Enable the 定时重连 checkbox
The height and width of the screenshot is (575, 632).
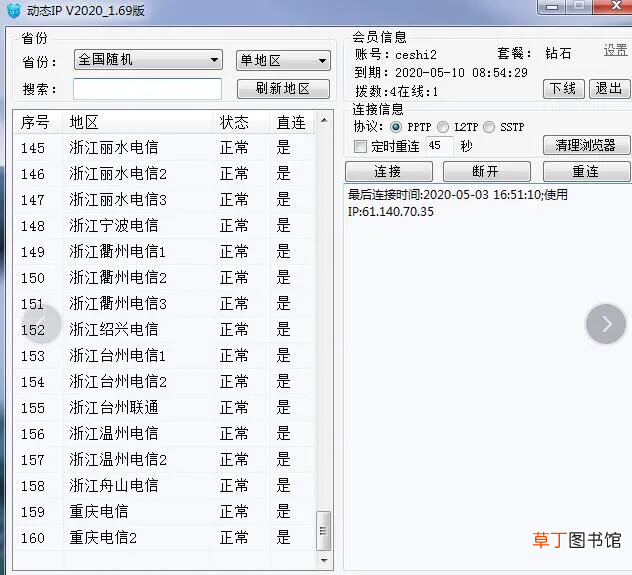[x=360, y=146]
